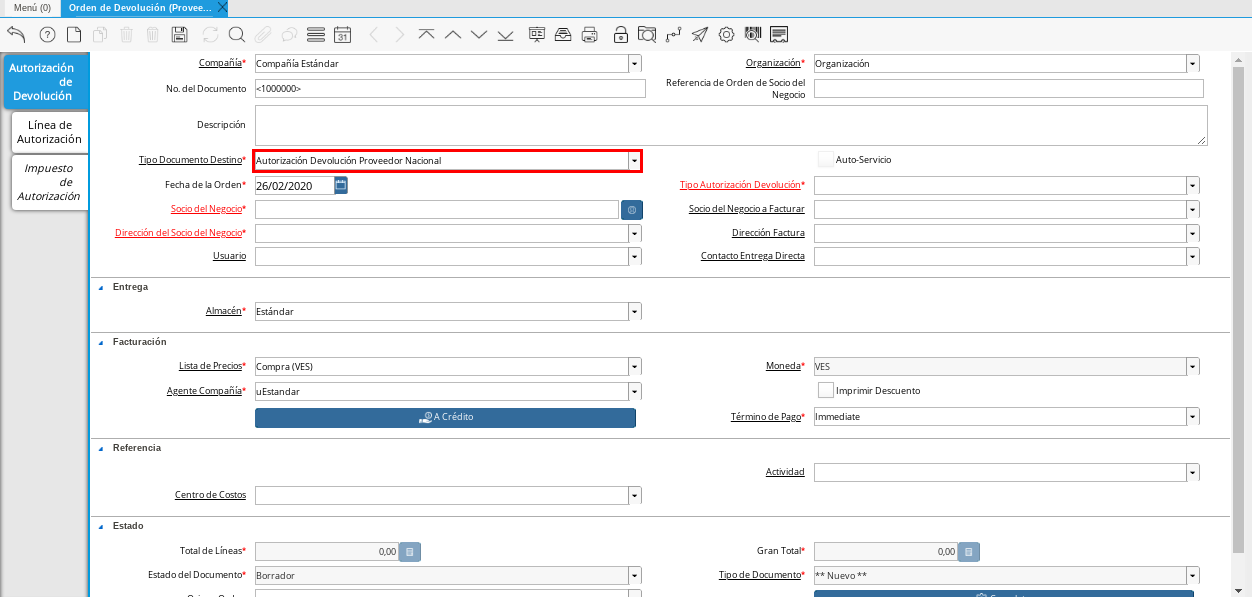The image size is (1252, 597).
Task: Click the undo changes arrow icon
Action: click(16, 35)
